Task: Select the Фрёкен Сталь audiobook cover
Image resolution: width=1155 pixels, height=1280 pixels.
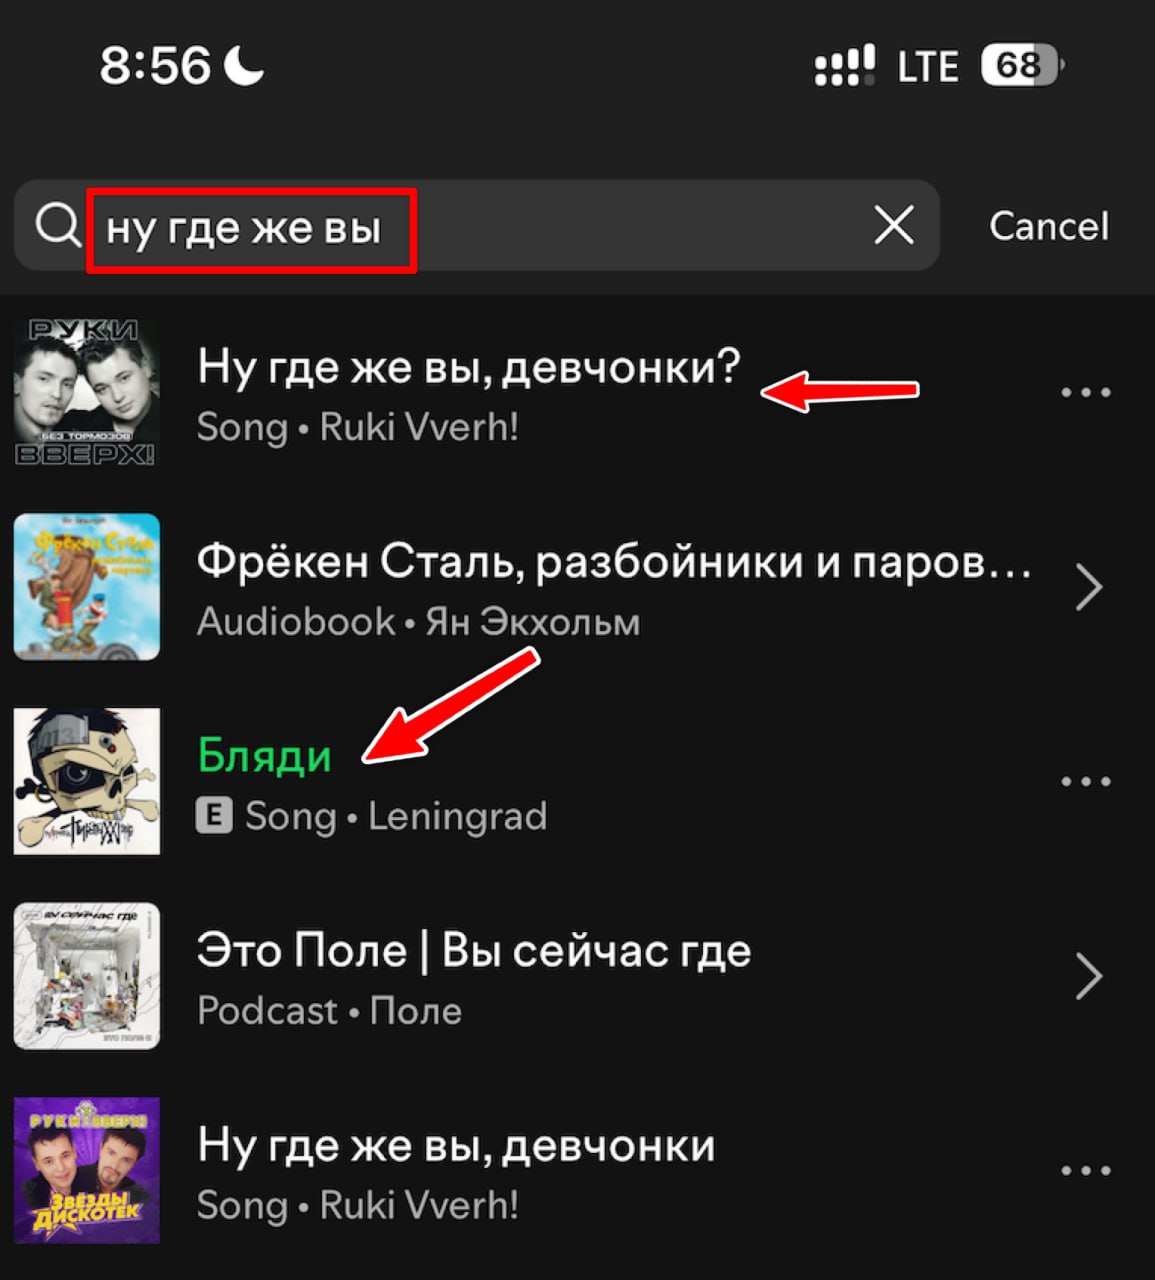Action: [87, 587]
